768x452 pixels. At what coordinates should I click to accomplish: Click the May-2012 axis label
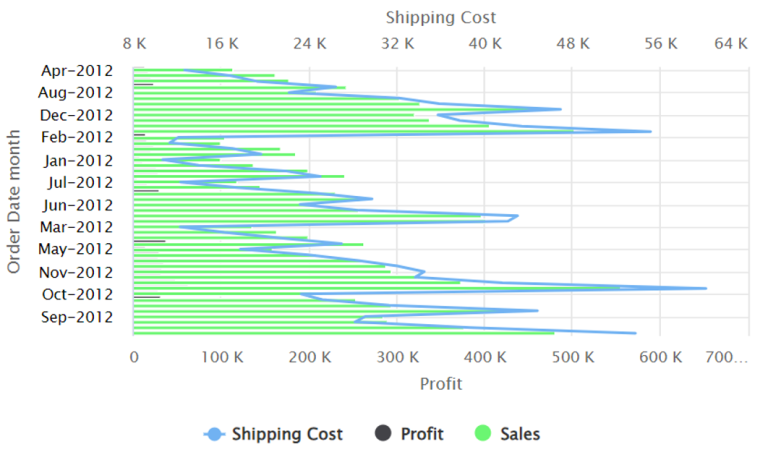point(75,249)
